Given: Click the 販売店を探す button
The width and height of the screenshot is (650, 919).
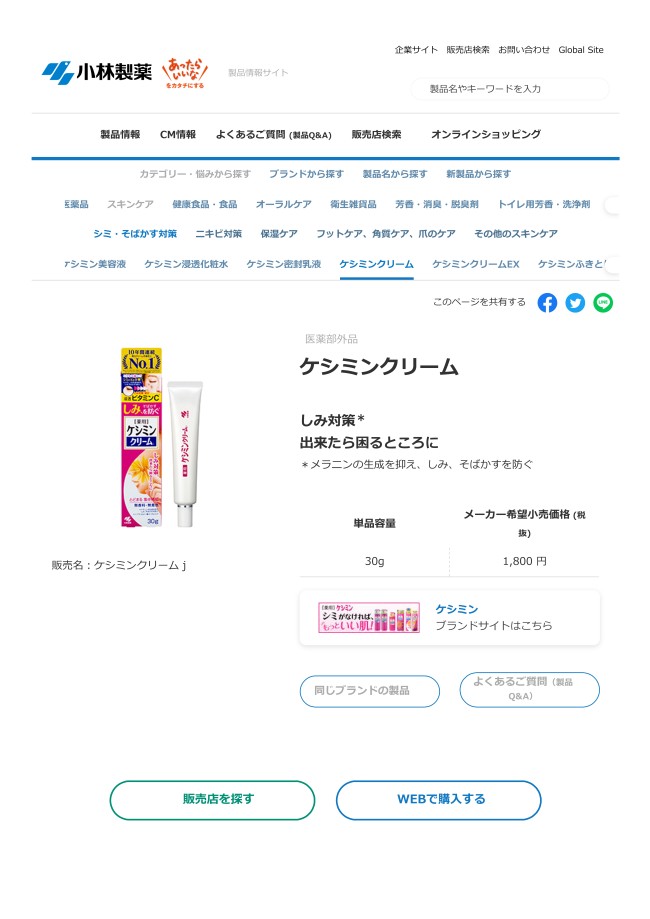Looking at the screenshot, I should pos(212,800).
